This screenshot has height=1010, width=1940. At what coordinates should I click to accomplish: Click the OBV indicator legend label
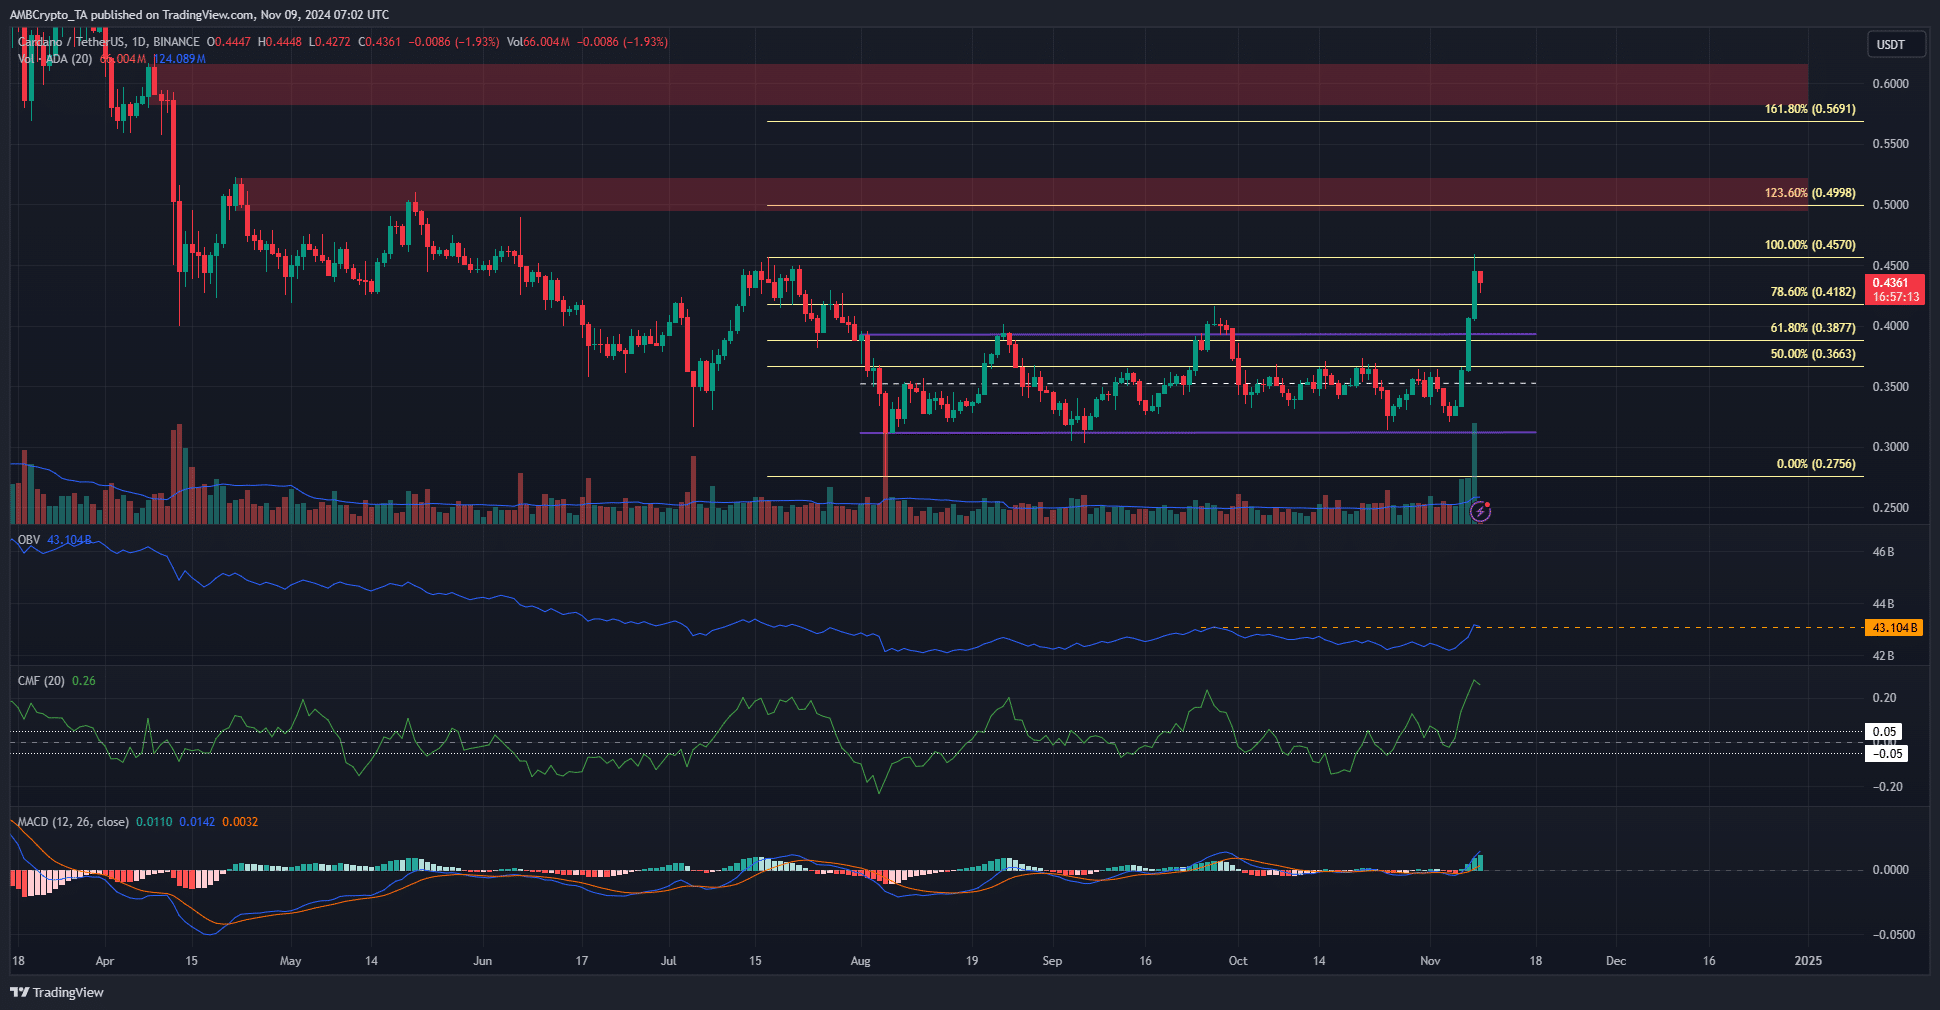tap(29, 540)
